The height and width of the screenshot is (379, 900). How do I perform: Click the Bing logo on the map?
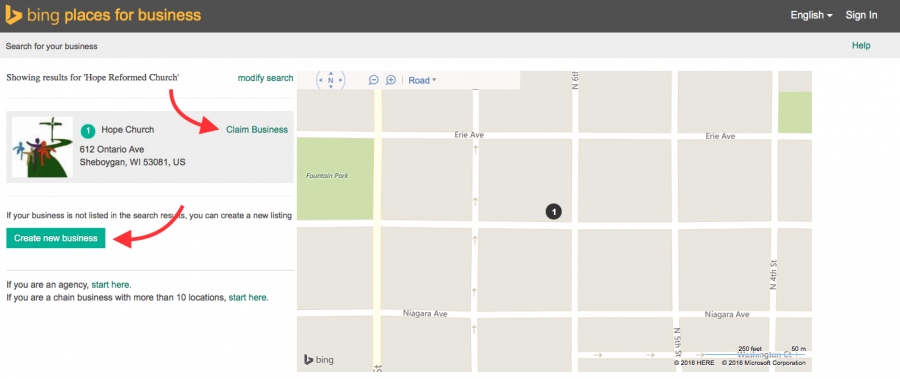319,360
